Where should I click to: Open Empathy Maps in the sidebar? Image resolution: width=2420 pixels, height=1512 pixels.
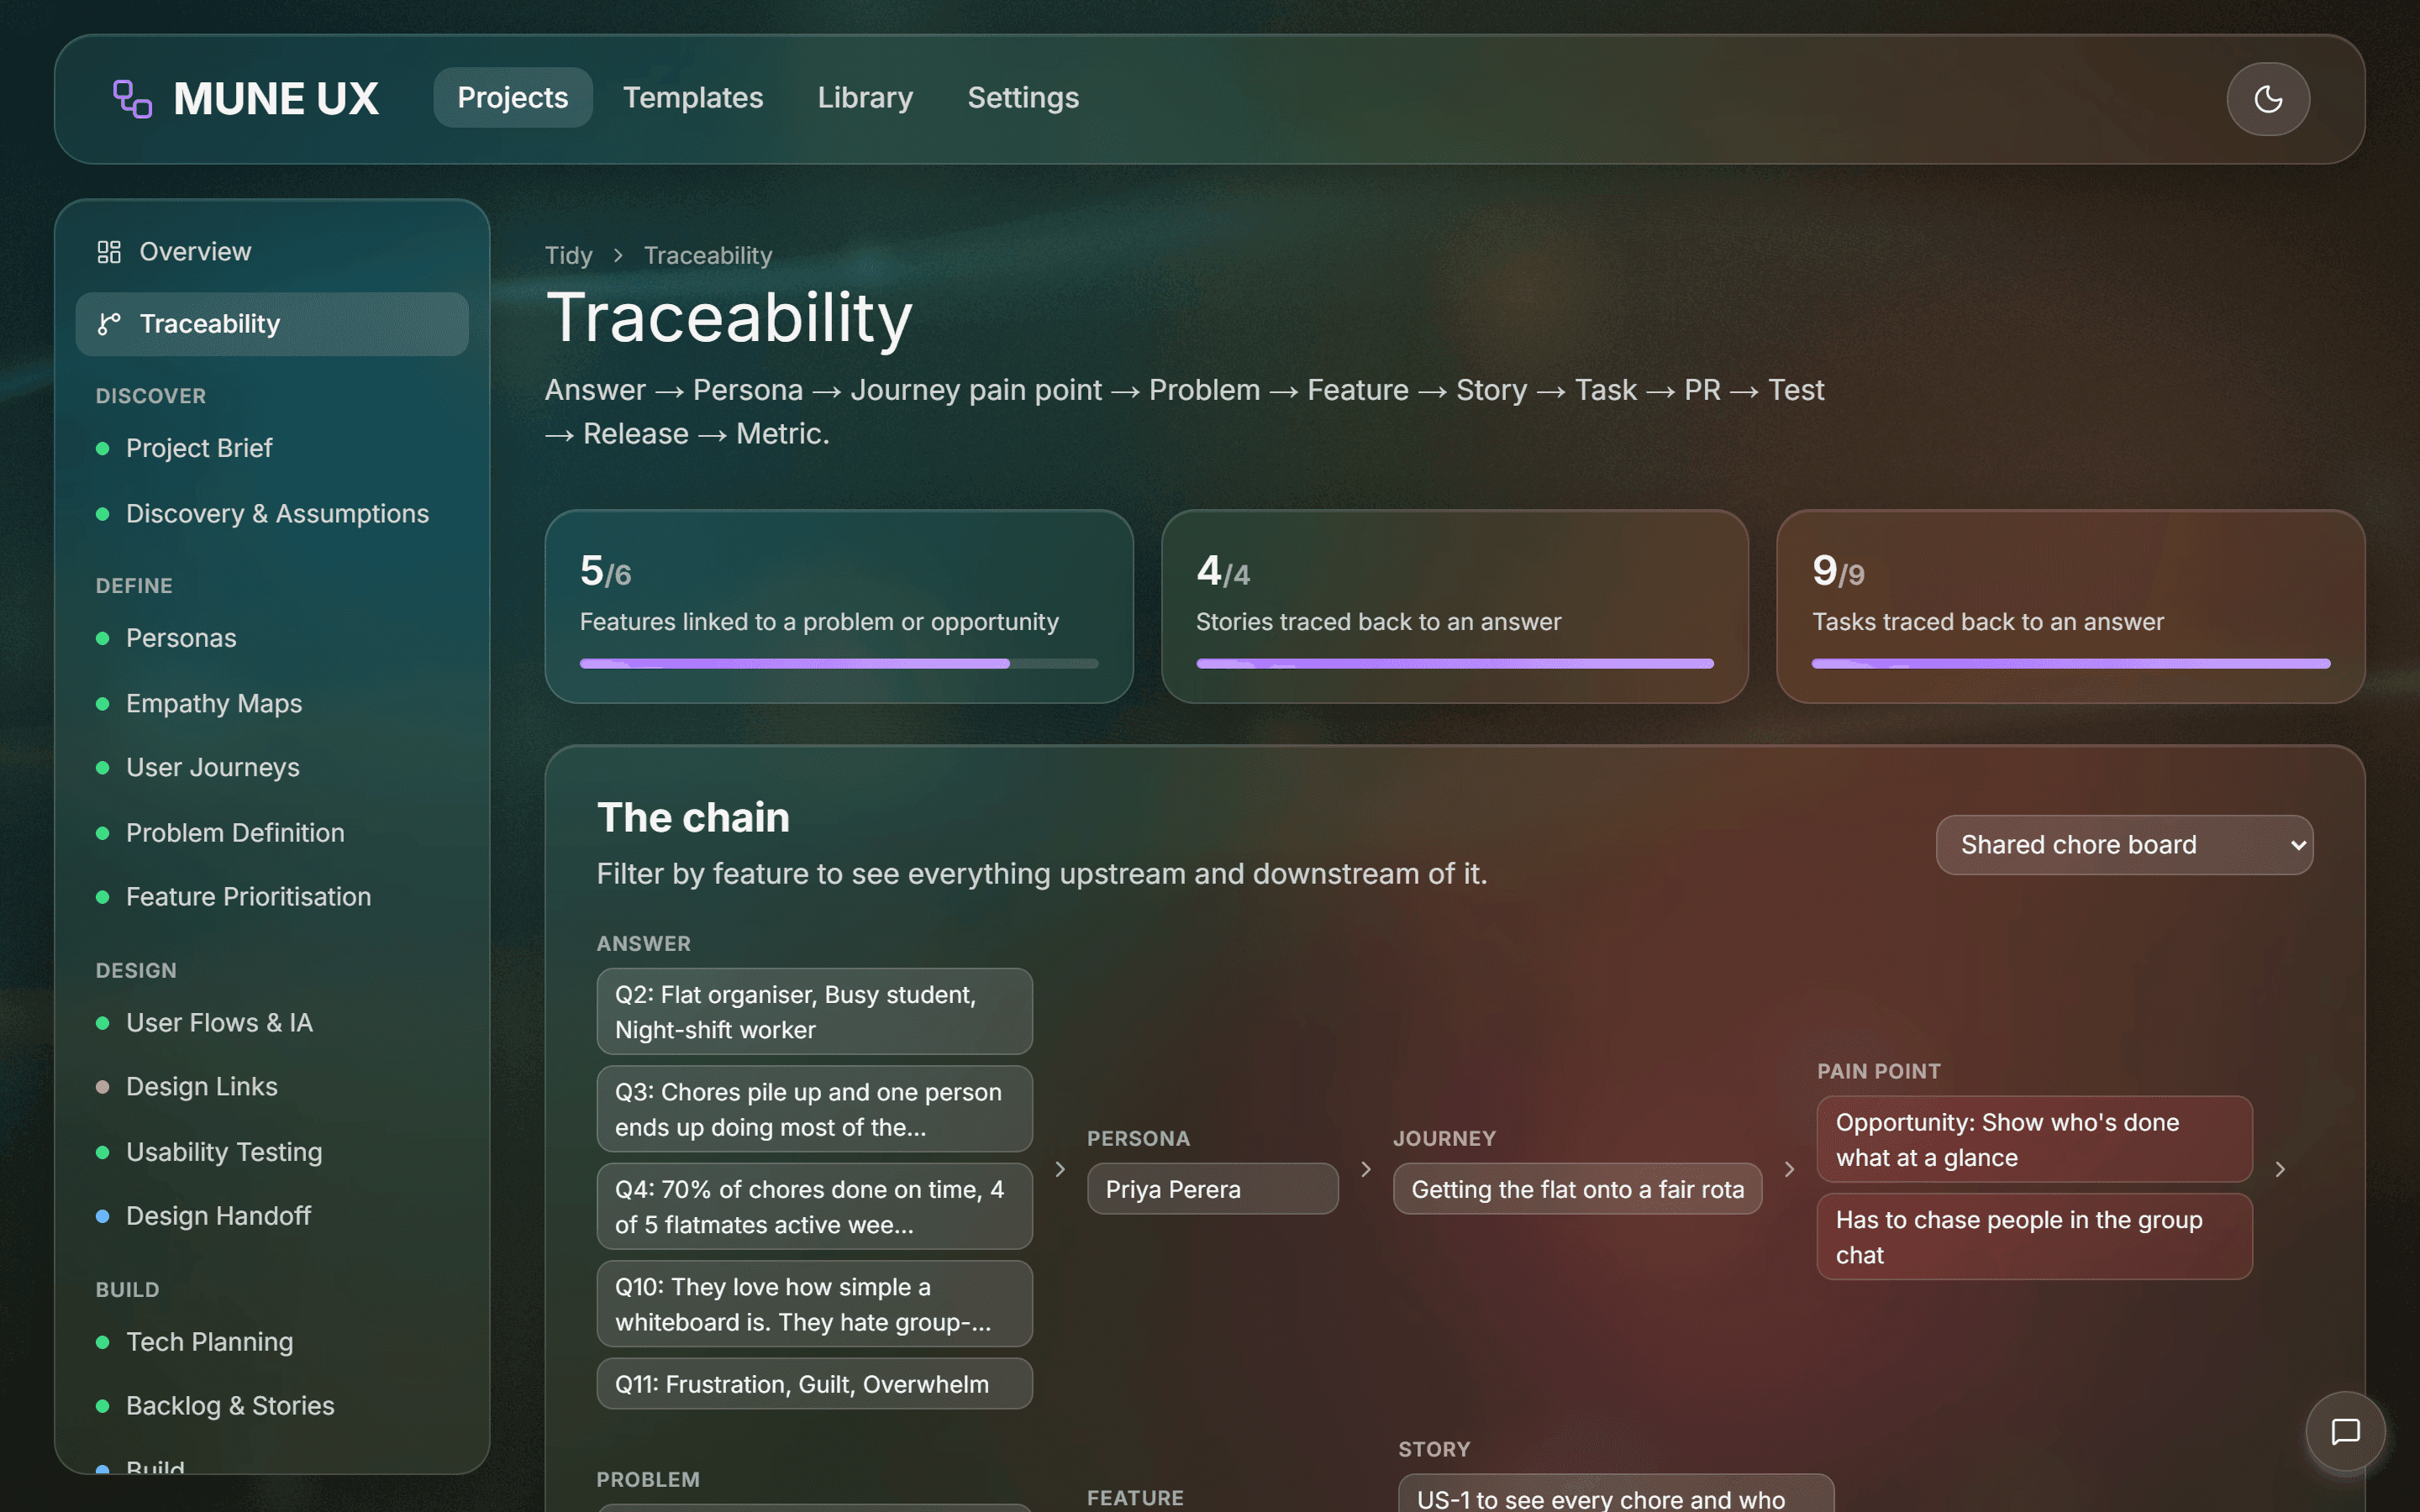pyautogui.click(x=272, y=704)
